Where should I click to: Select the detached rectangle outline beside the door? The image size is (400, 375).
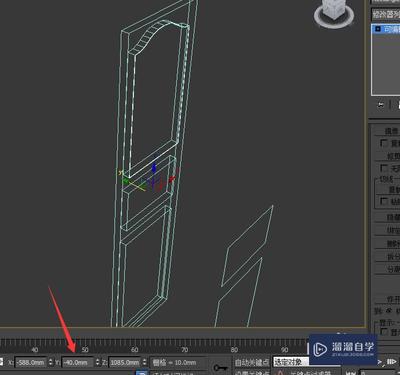coord(247,246)
